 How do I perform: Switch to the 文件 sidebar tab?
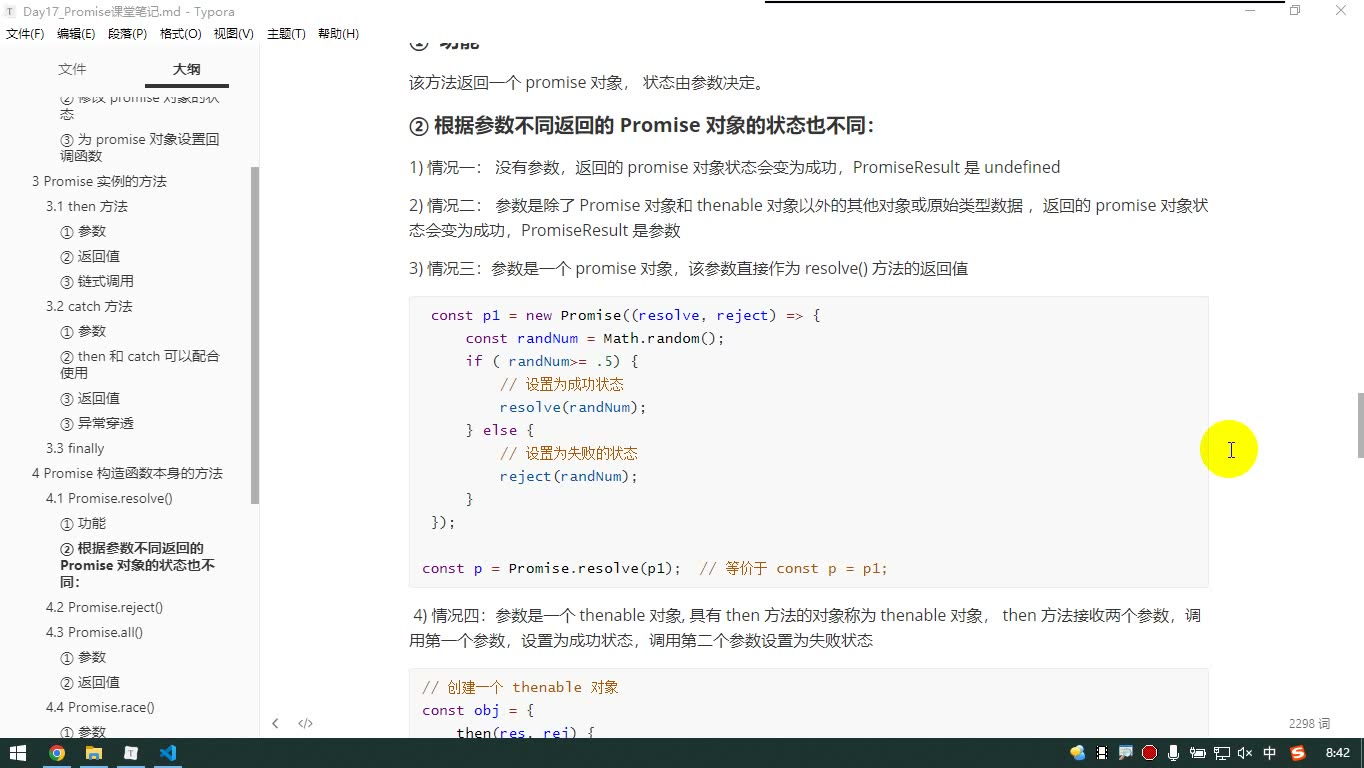tap(72, 69)
